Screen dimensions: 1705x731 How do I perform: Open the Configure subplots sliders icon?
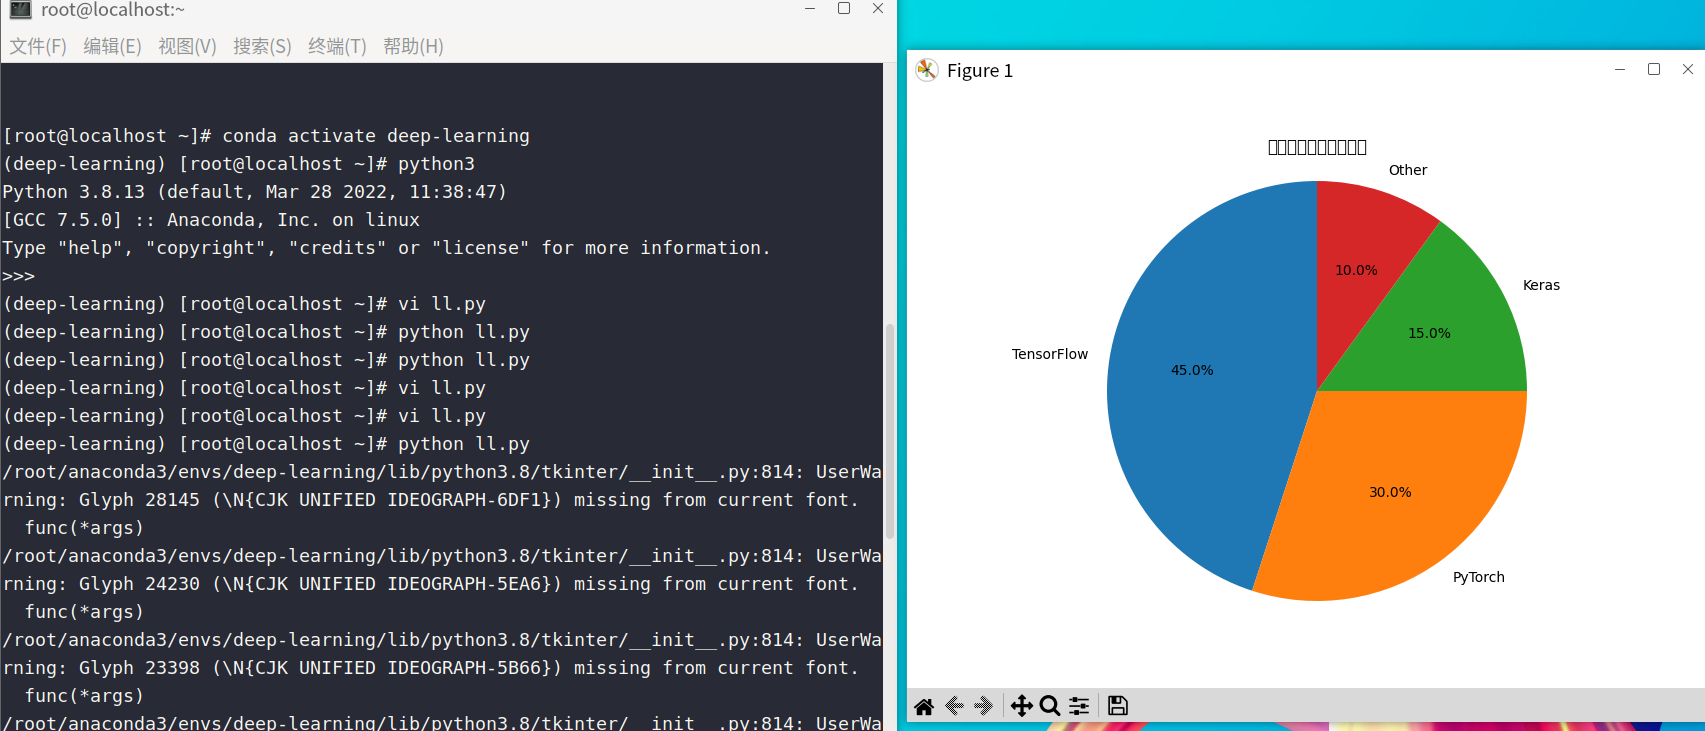point(1079,706)
